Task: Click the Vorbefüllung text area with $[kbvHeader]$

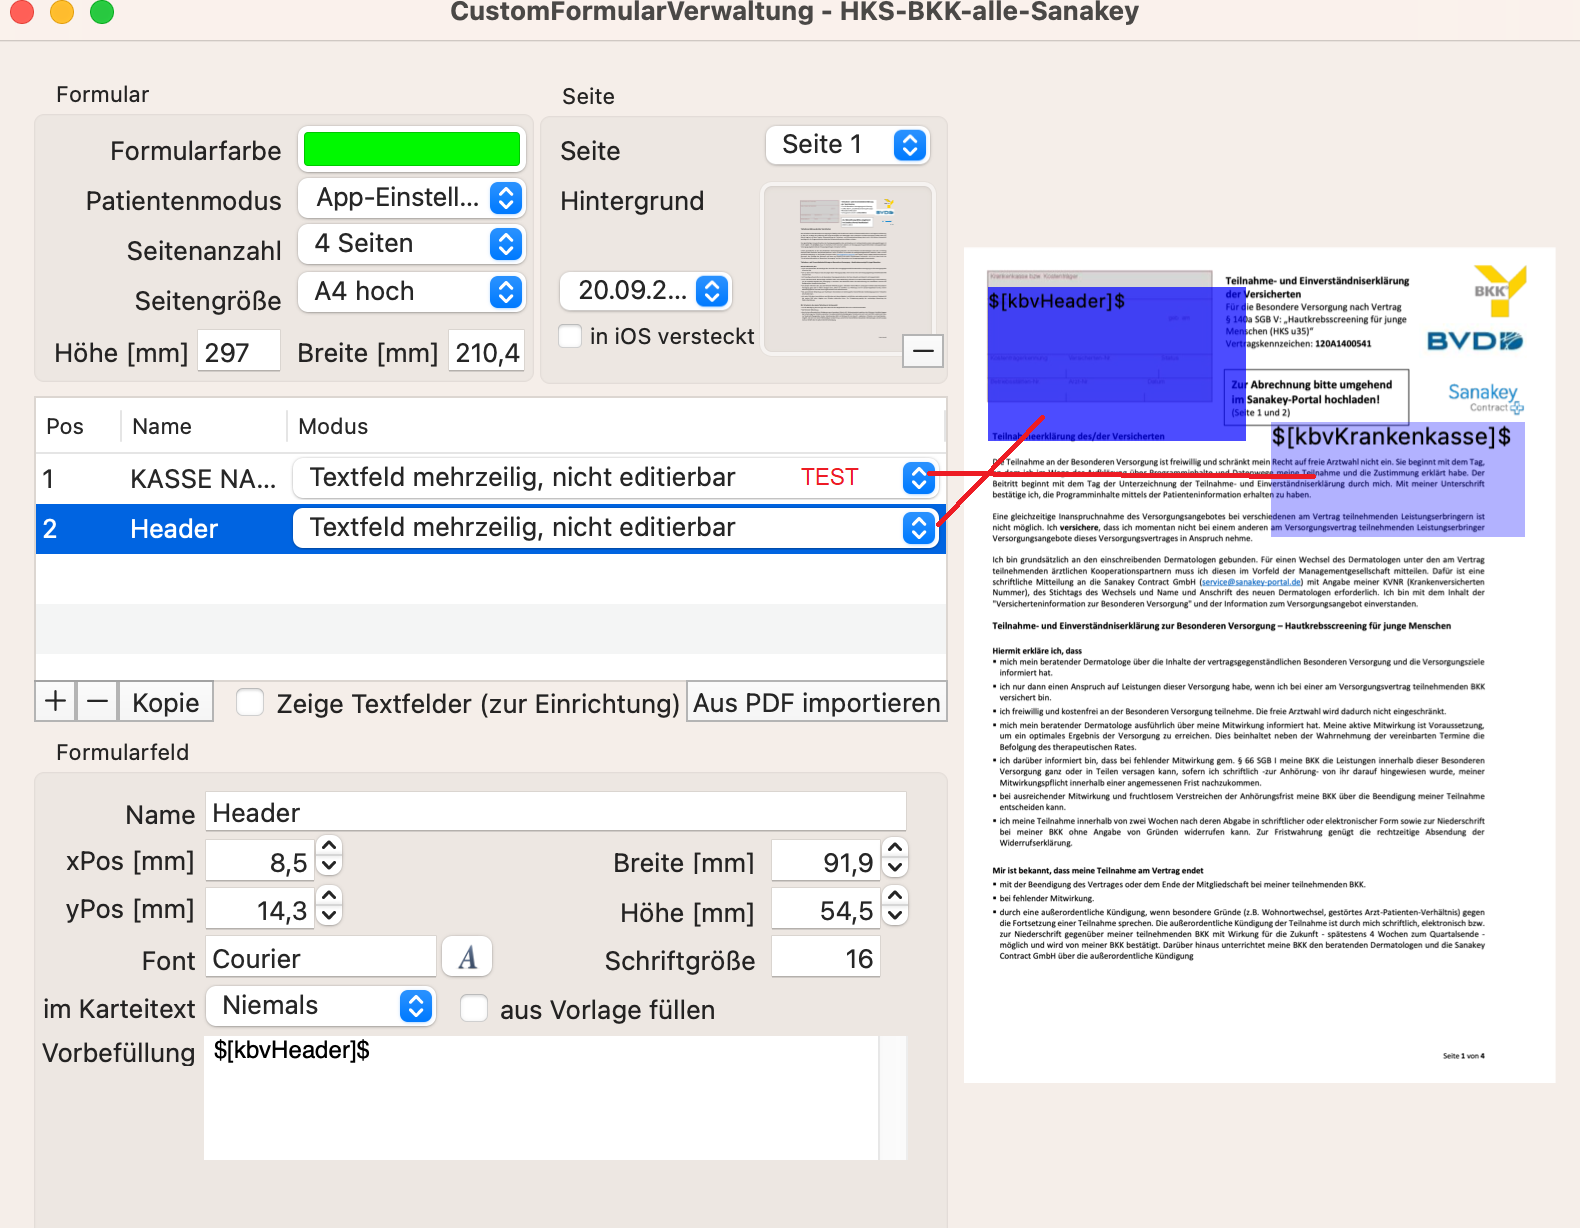Action: click(x=541, y=1097)
